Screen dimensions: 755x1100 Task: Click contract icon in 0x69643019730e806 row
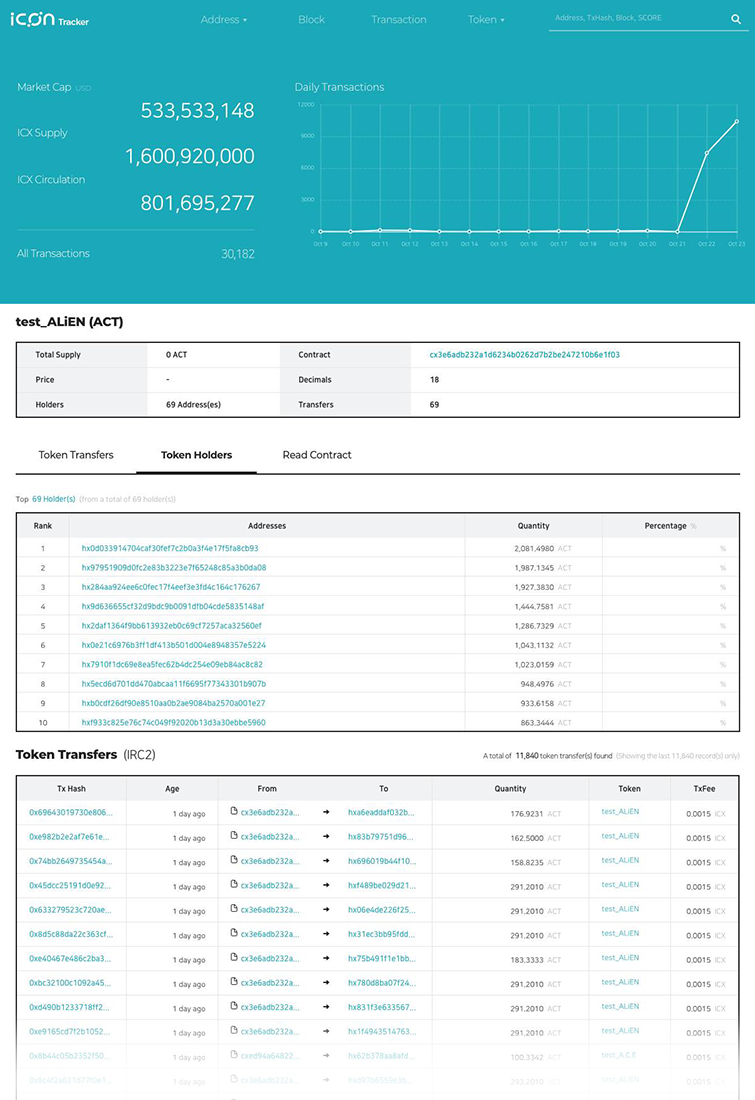tap(234, 812)
